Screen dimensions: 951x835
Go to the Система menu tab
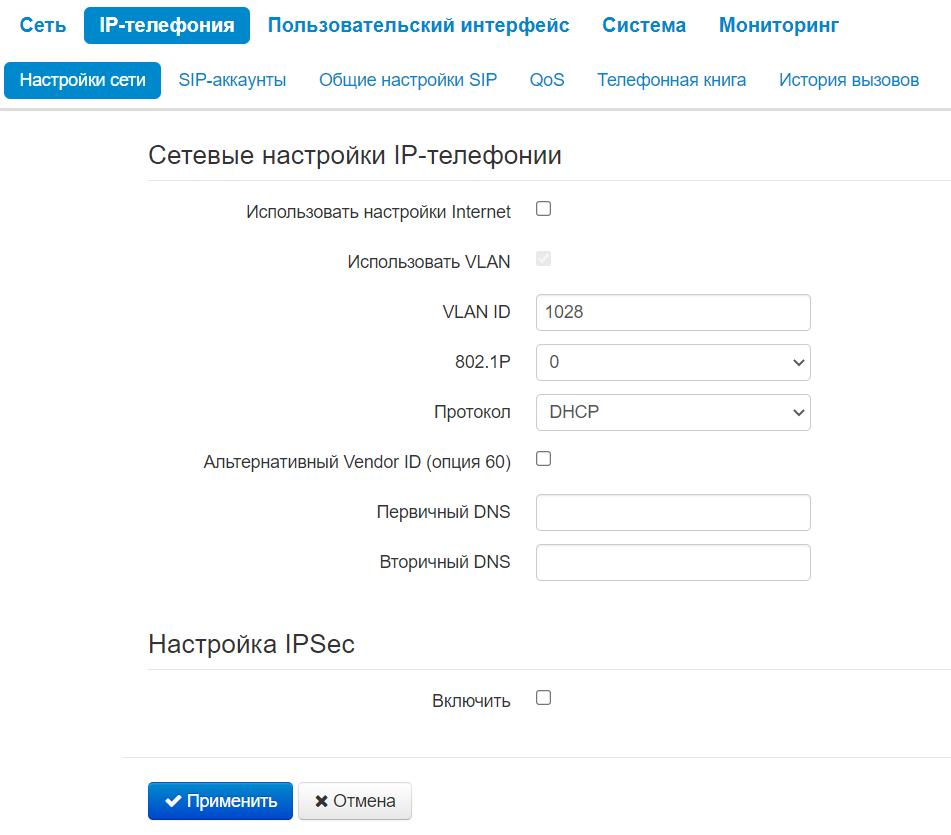(644, 26)
